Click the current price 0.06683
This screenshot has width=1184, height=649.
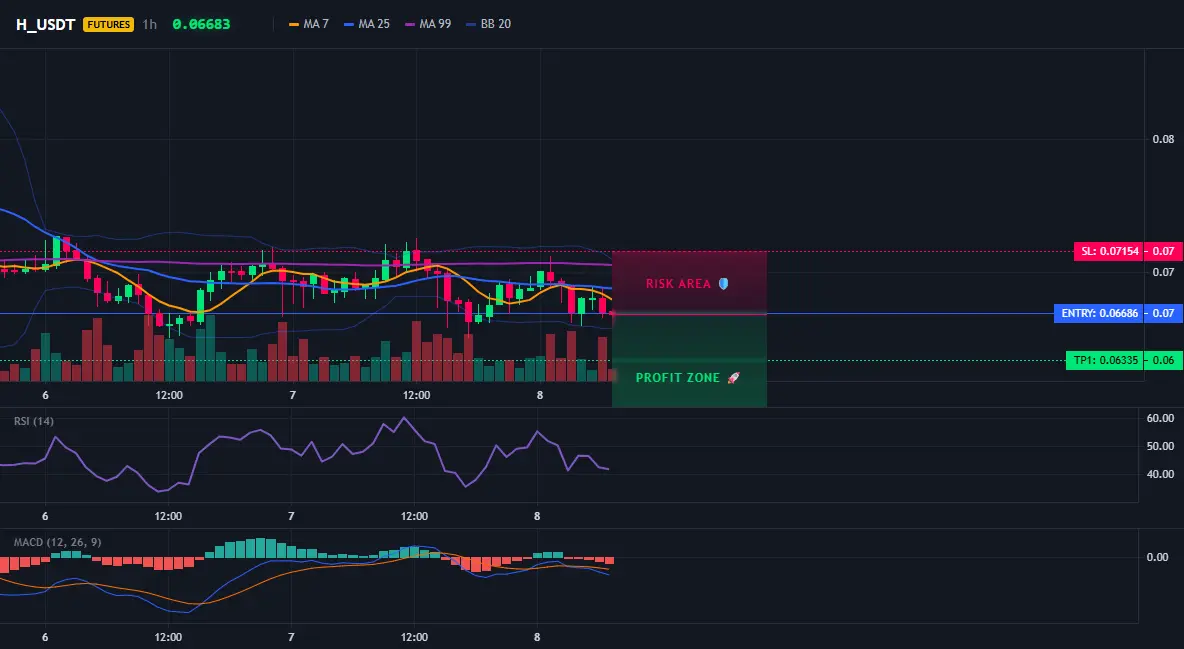point(201,24)
